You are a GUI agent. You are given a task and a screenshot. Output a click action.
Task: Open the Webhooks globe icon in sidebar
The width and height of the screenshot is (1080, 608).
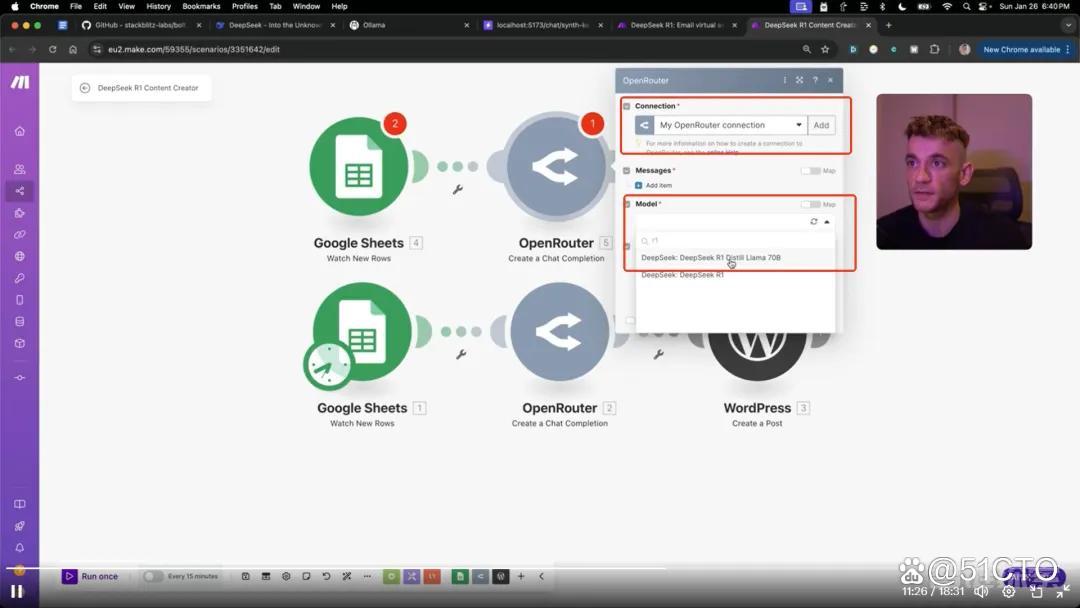point(20,256)
